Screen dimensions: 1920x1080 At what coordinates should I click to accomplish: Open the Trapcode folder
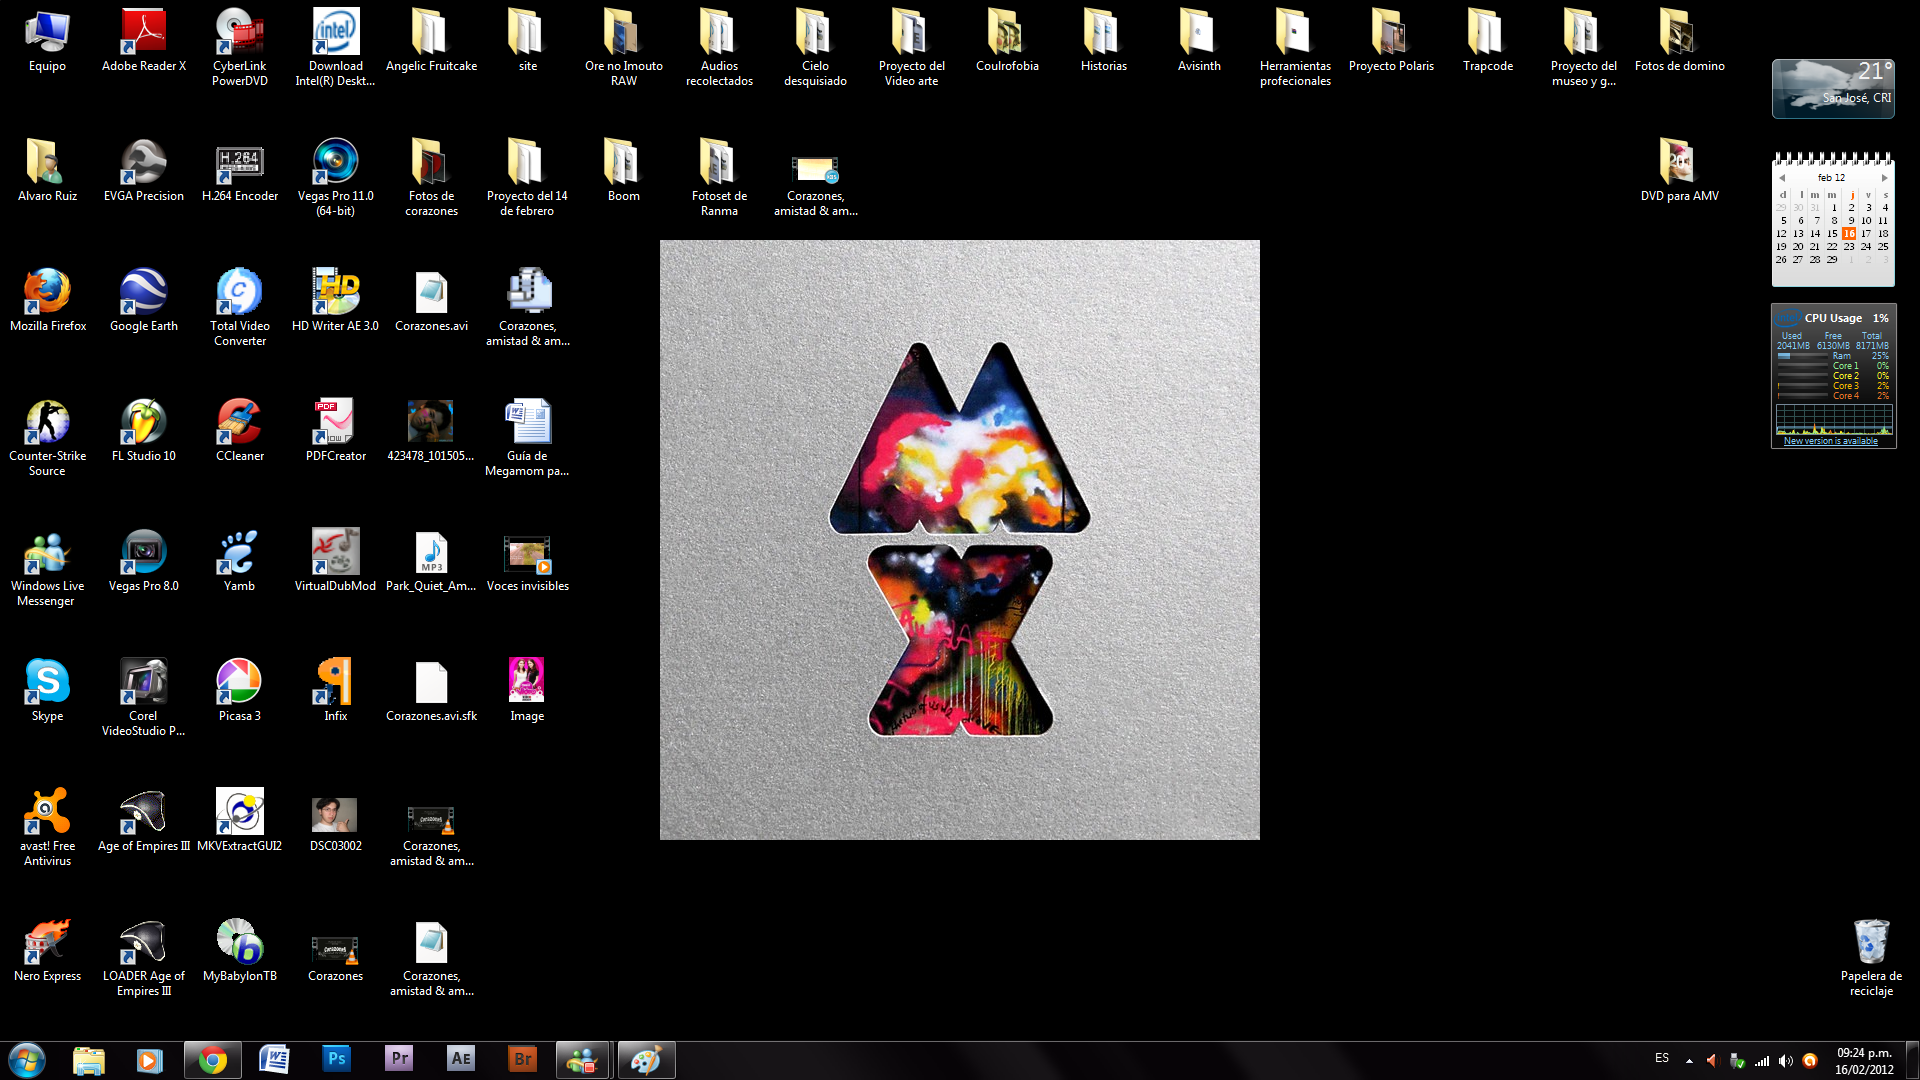pyautogui.click(x=1487, y=40)
